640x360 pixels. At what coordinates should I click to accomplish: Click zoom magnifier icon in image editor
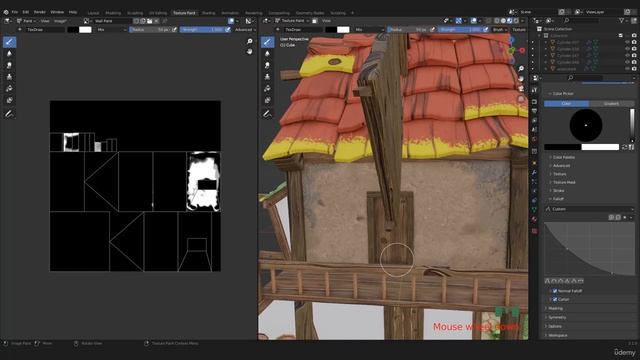[x=249, y=41]
